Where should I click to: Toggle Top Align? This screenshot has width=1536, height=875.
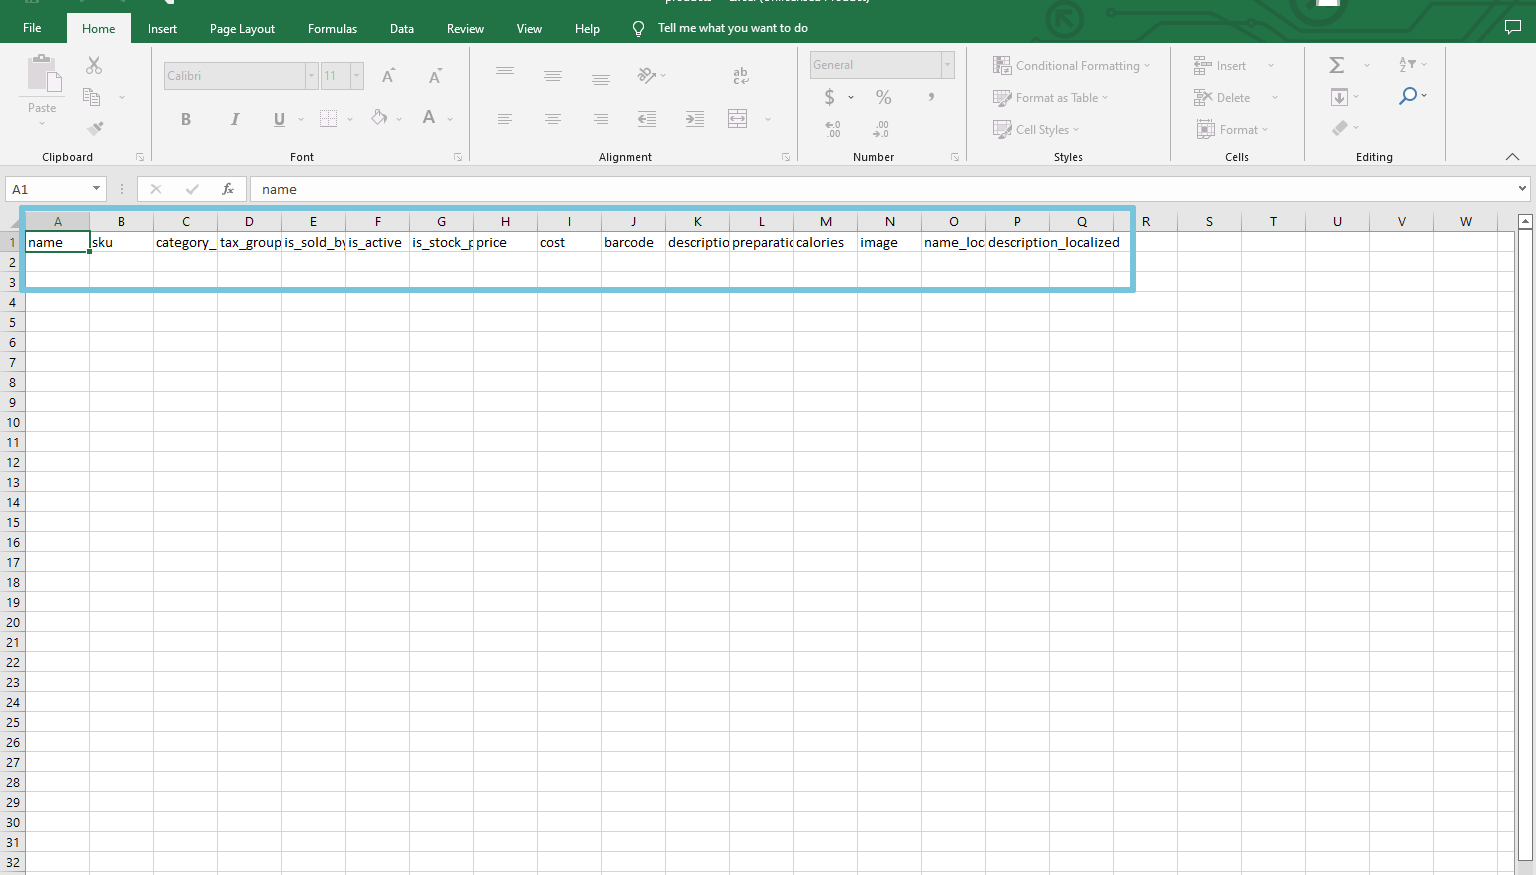[505, 73]
